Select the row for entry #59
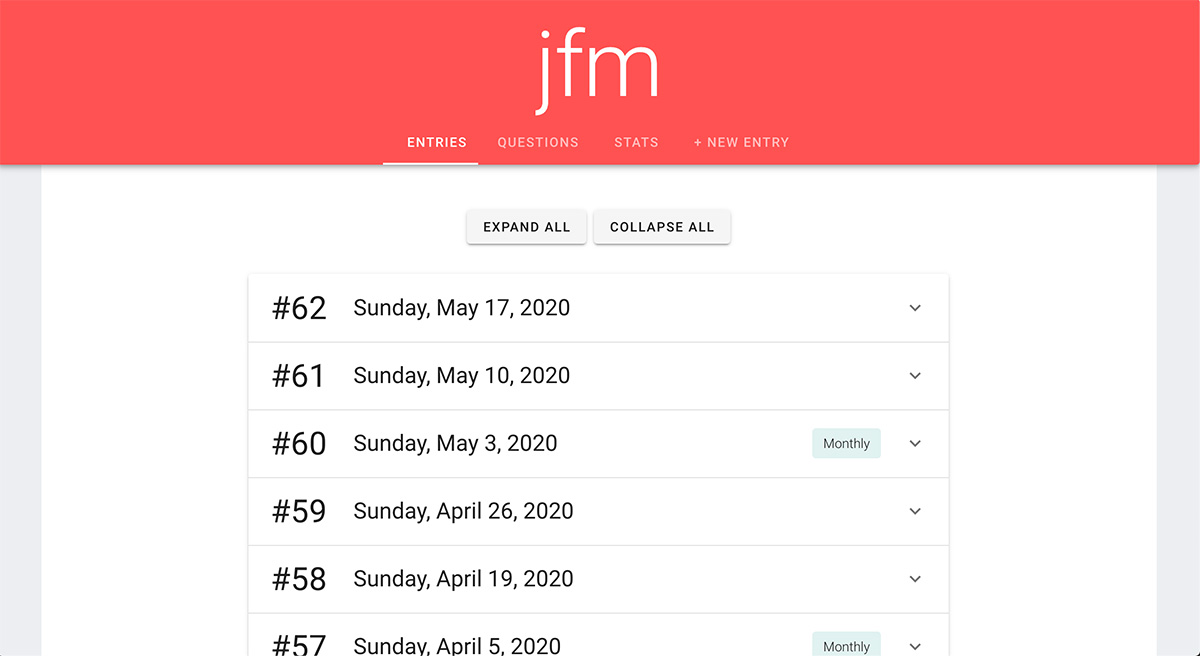This screenshot has width=1200, height=656. tap(598, 511)
